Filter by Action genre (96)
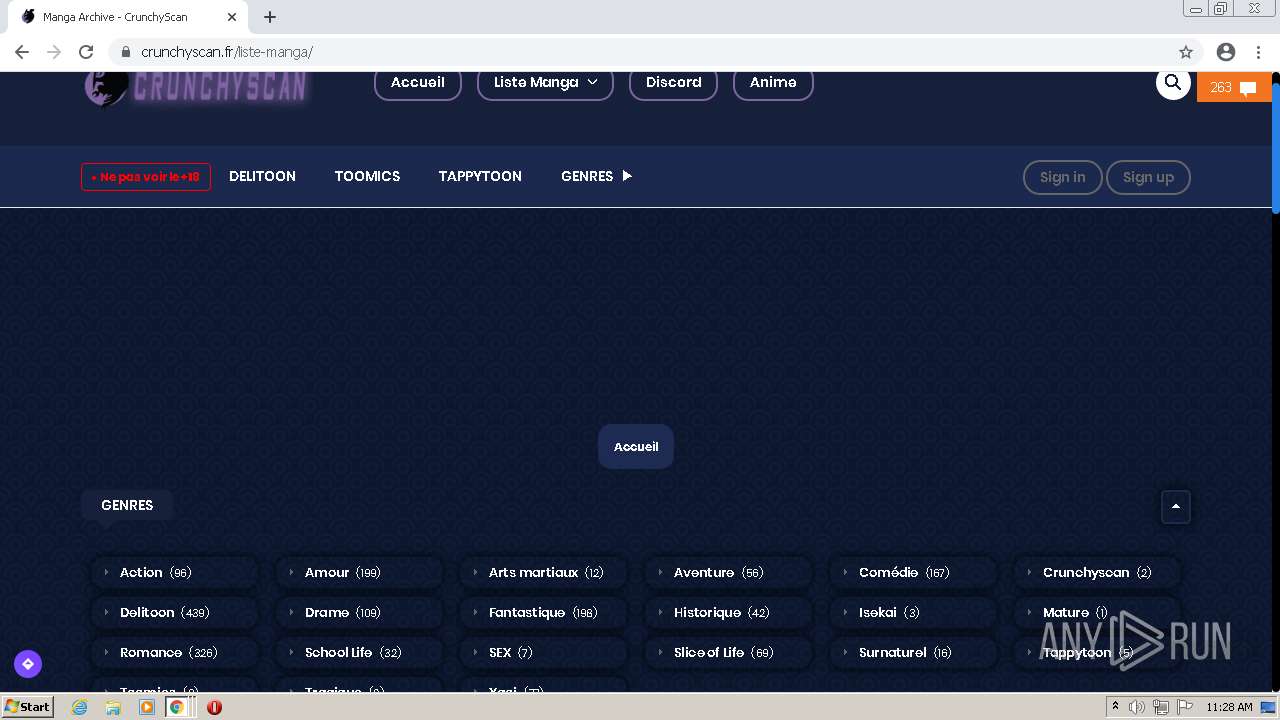The height and width of the screenshot is (720, 1280). pyautogui.click(x=175, y=572)
